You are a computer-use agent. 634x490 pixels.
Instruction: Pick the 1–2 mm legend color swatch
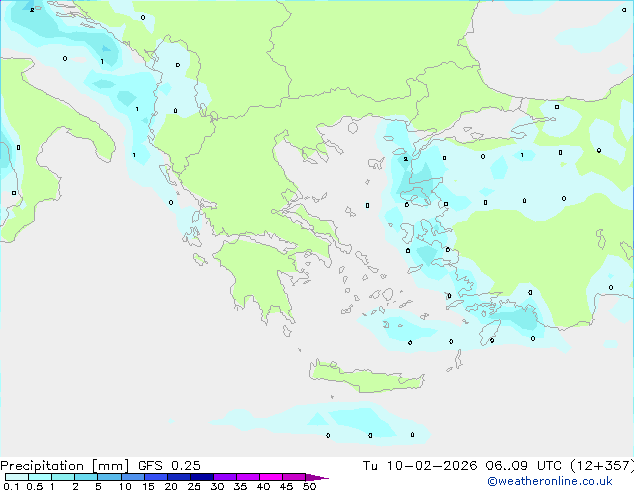pyautogui.click(x=63, y=477)
